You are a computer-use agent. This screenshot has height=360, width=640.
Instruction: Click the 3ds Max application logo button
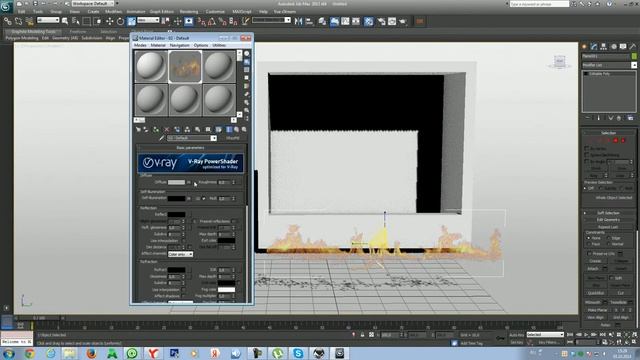click(x=6, y=6)
